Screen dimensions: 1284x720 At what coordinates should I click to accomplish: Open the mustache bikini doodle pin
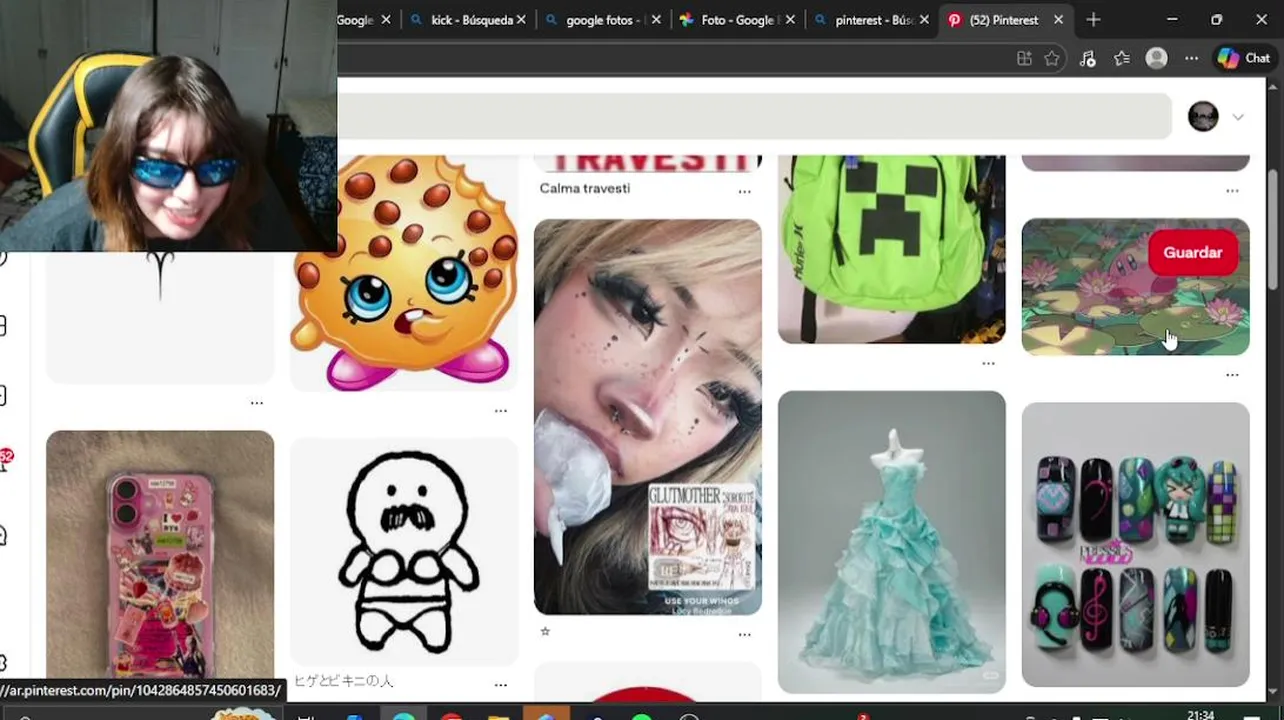pos(404,551)
